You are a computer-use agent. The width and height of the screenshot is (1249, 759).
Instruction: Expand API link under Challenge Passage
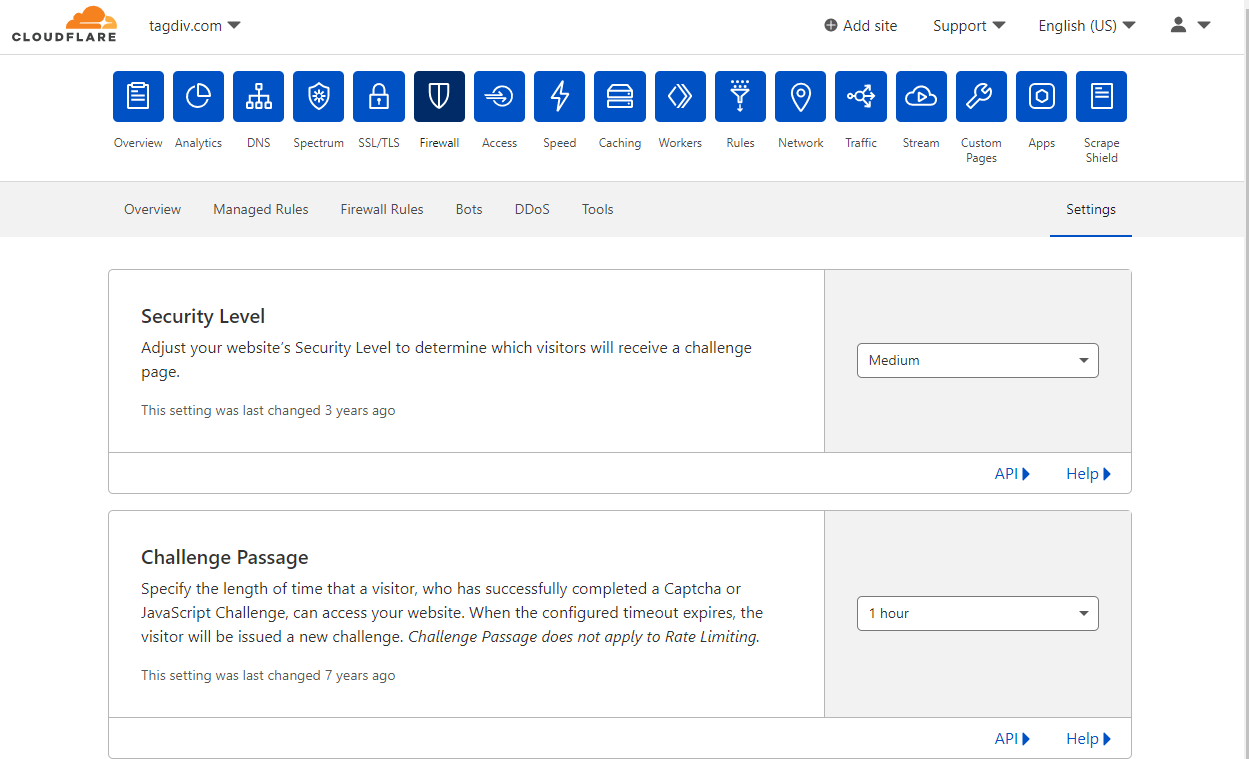[1012, 739]
